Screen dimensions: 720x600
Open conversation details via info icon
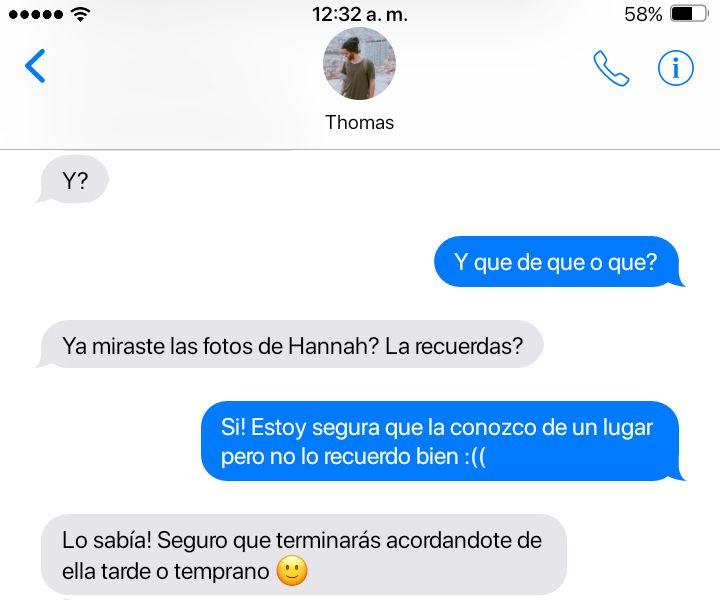675,68
